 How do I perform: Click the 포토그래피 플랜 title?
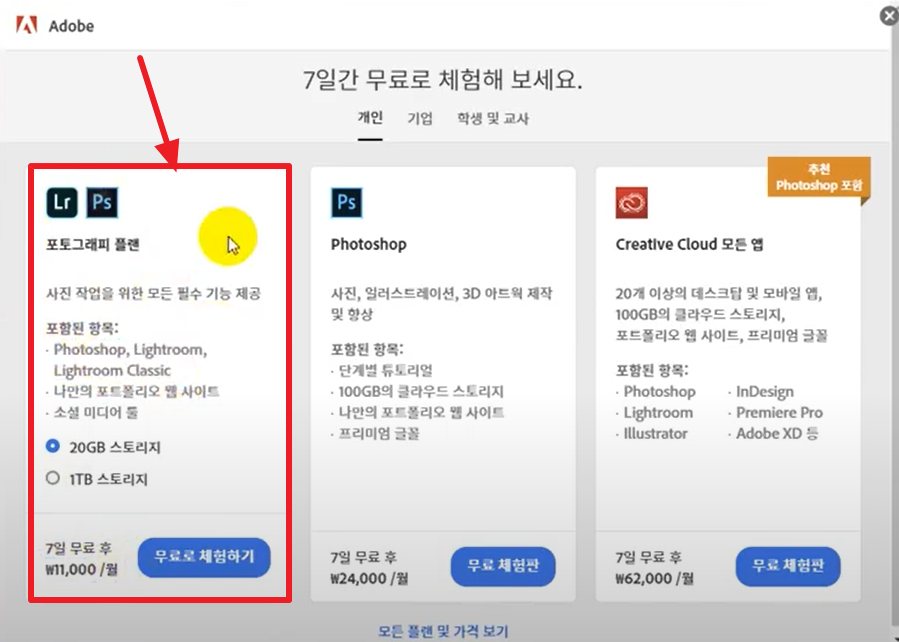[x=93, y=245]
